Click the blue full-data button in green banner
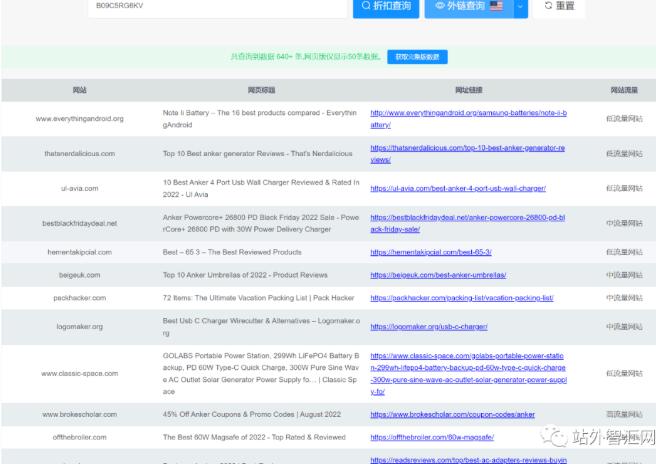 click(x=417, y=57)
